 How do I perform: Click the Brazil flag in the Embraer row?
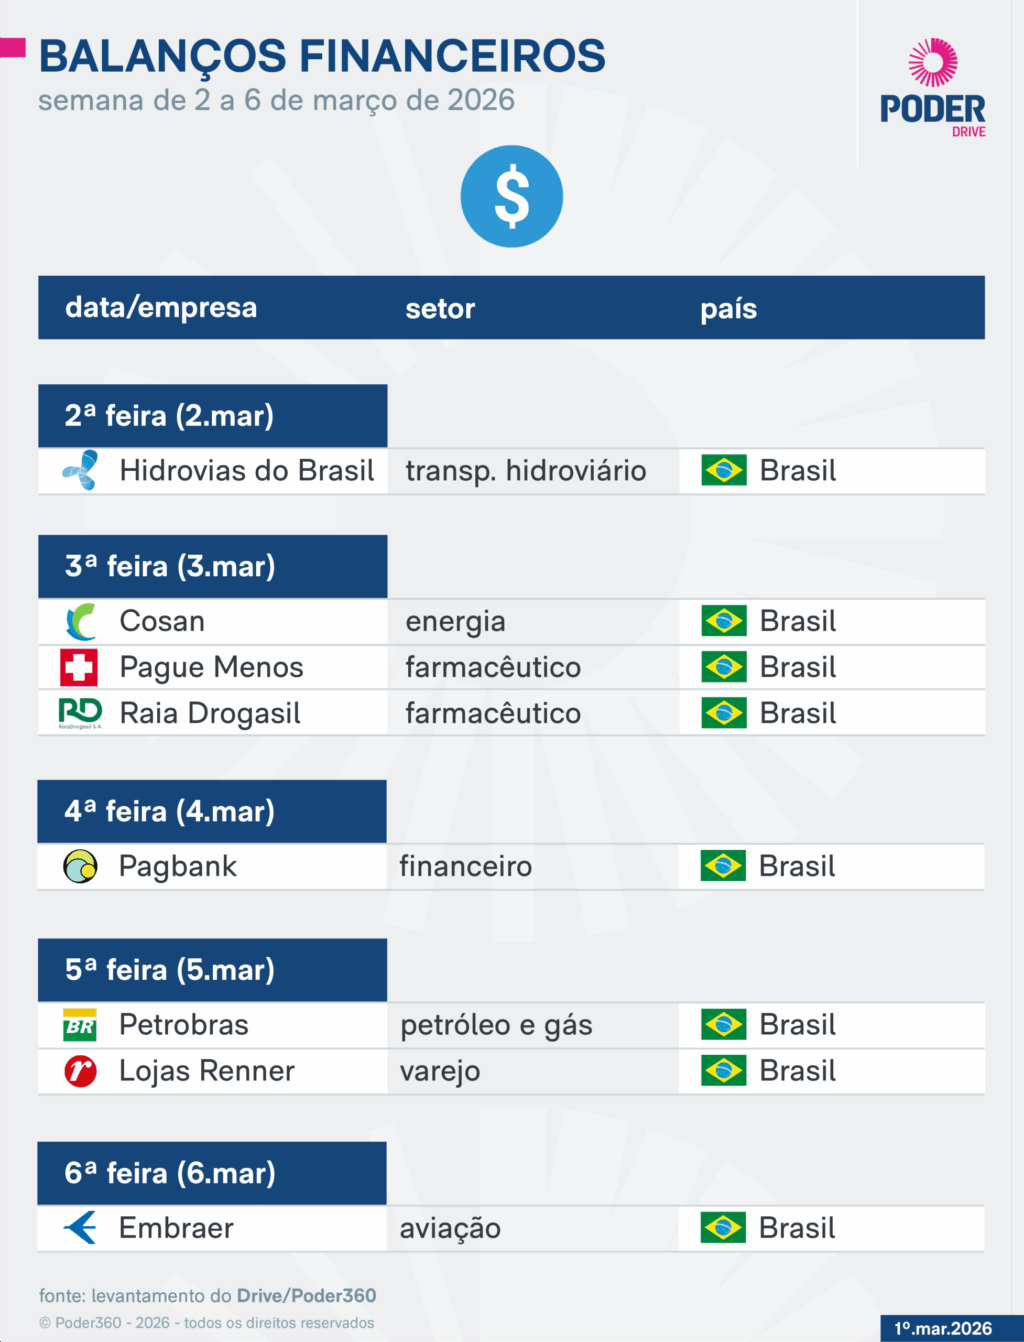tap(723, 1227)
